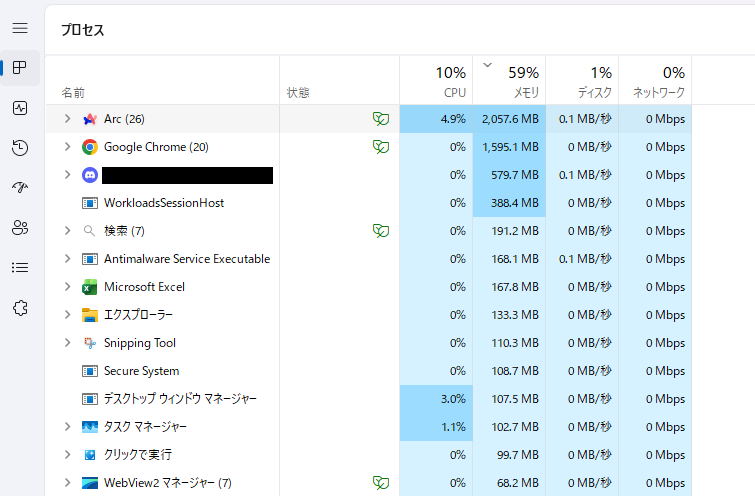Open the Users sidebar icon
This screenshot has width=755, height=496.
pos(20,227)
